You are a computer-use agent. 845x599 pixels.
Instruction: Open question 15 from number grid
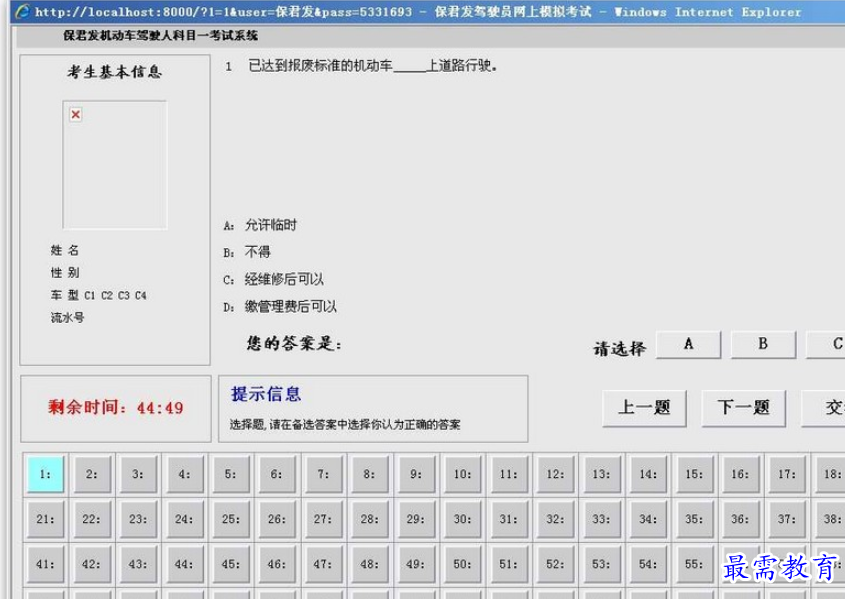[693, 474]
